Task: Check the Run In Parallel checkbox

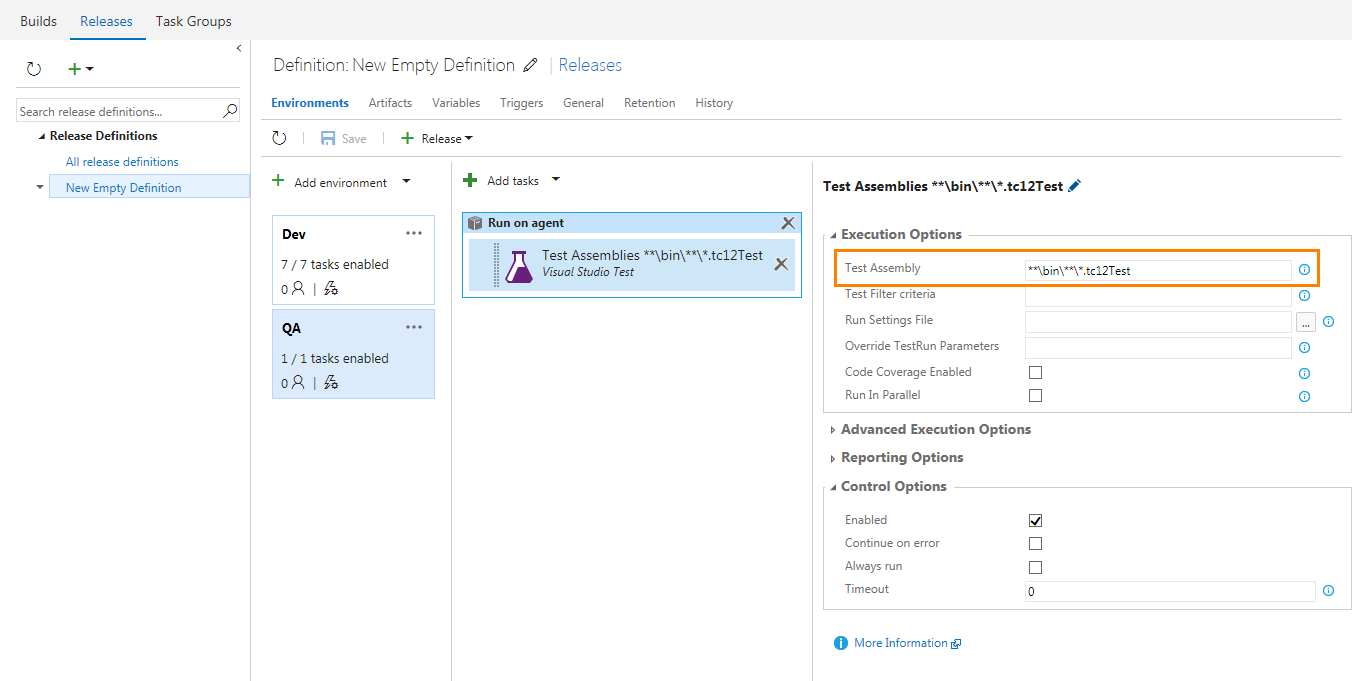Action: coord(1035,395)
